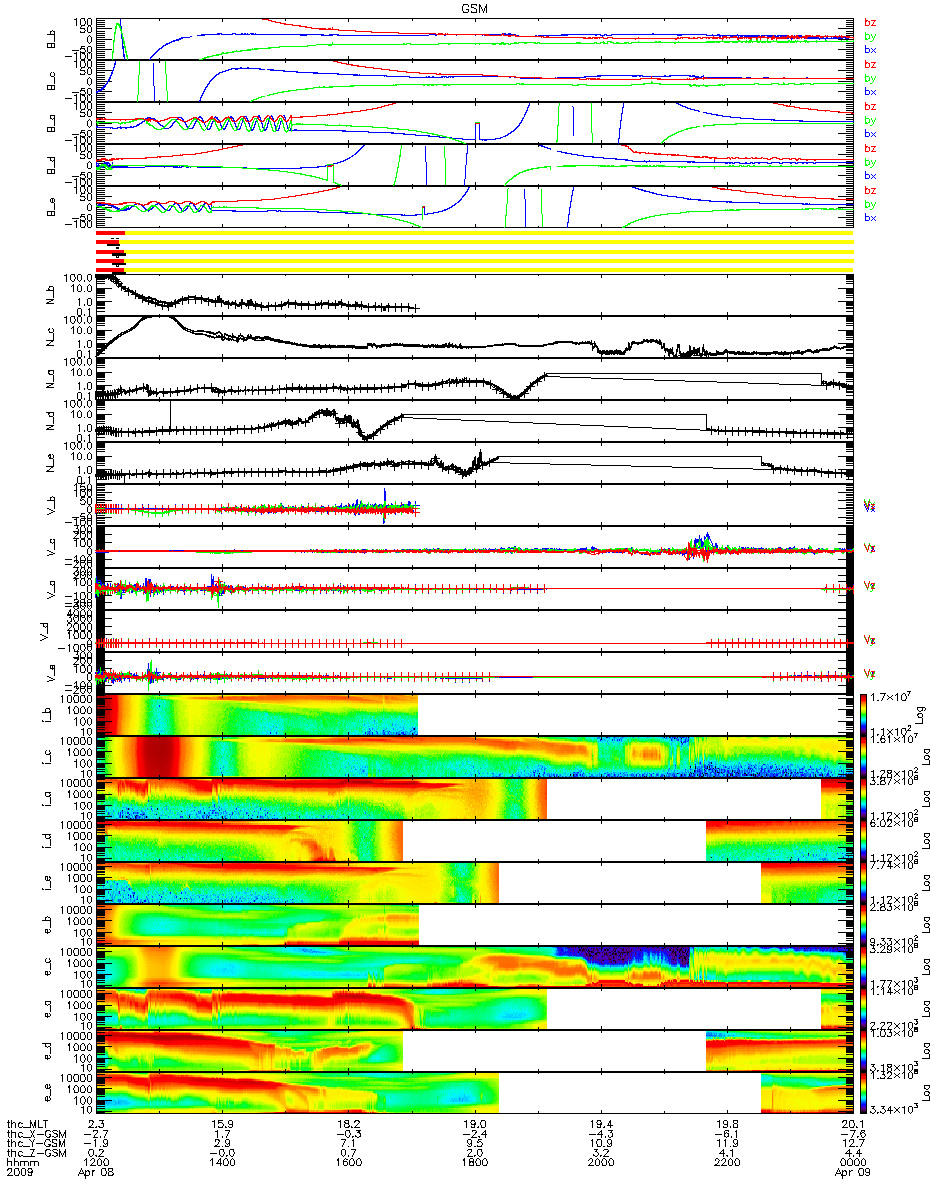930x1200 pixels.
Task: Click the MLT value 19.4
Action: [x=600, y=1124]
